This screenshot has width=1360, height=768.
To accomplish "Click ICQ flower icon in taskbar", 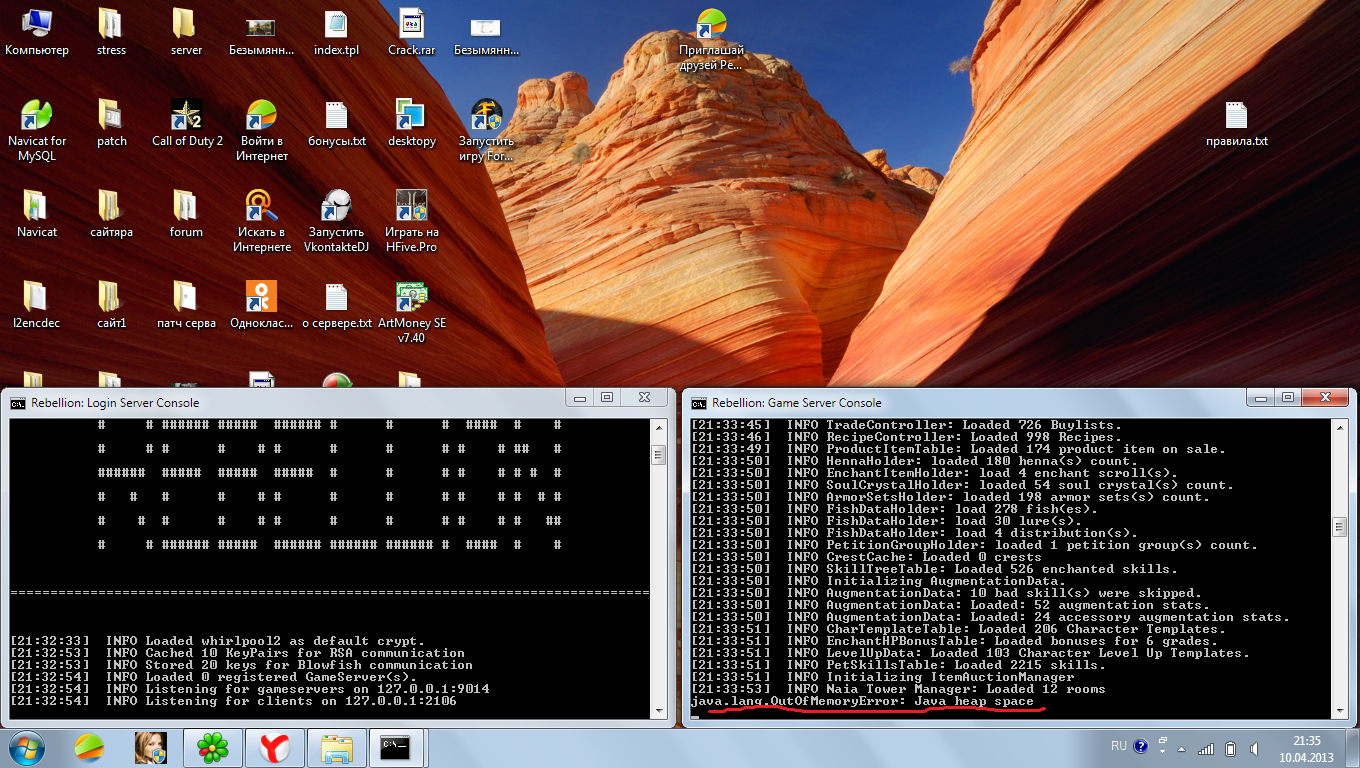I will coord(212,746).
